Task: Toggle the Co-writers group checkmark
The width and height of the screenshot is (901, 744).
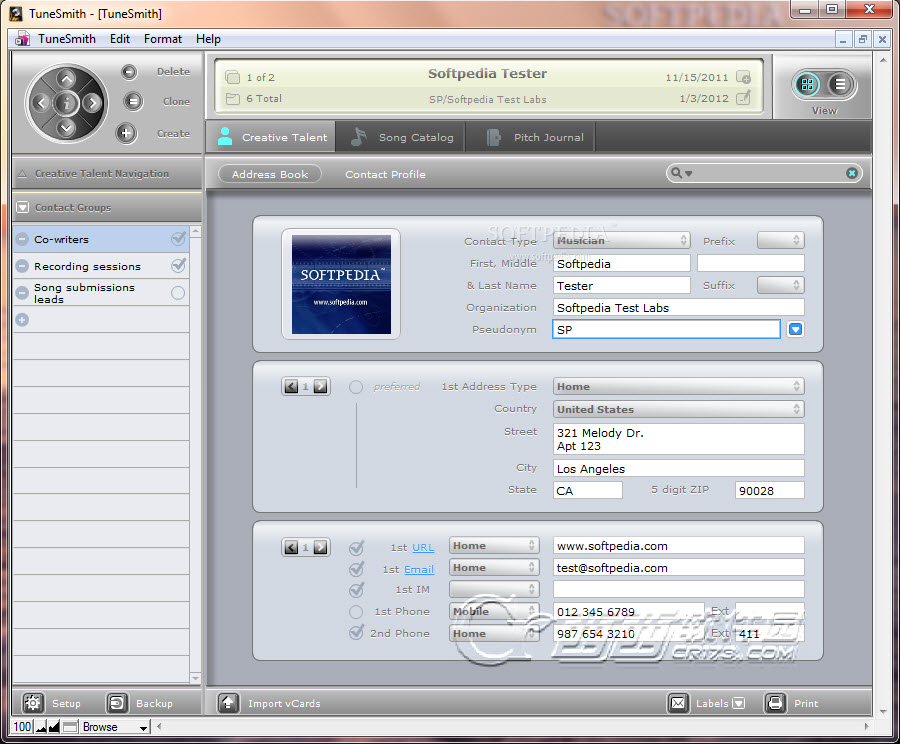Action: 178,238
